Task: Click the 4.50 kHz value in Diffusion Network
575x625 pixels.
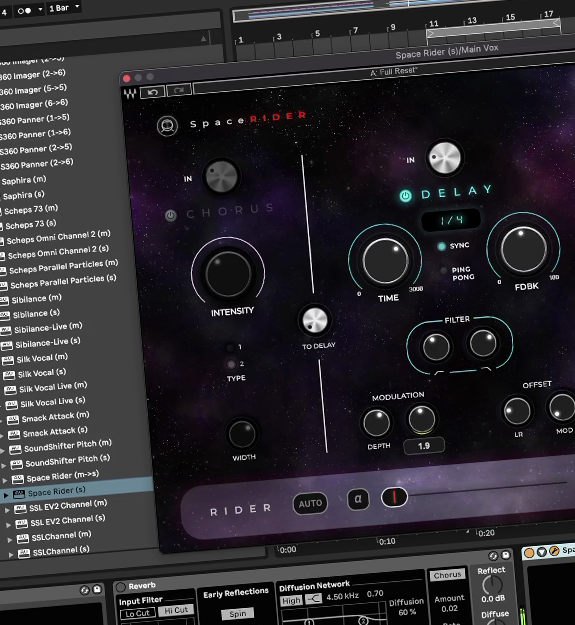Action: [343, 597]
